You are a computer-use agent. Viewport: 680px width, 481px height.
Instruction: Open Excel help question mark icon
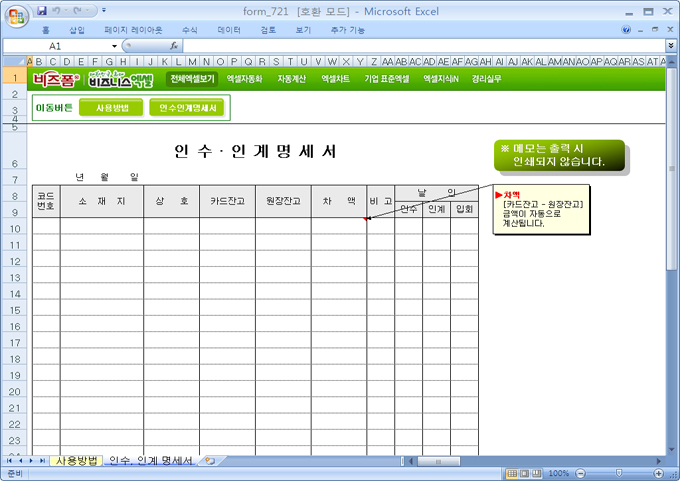tap(626, 30)
